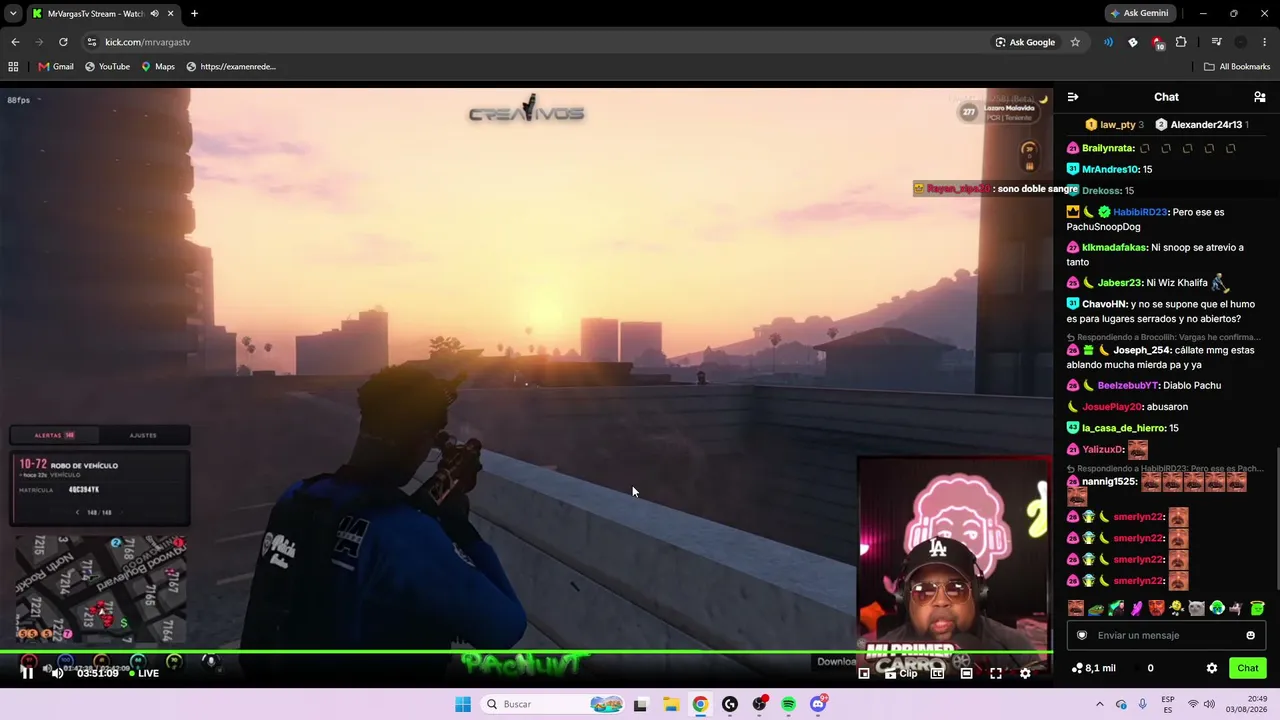Open a new browser tab
Viewport: 1280px width, 720px height.
194,14
